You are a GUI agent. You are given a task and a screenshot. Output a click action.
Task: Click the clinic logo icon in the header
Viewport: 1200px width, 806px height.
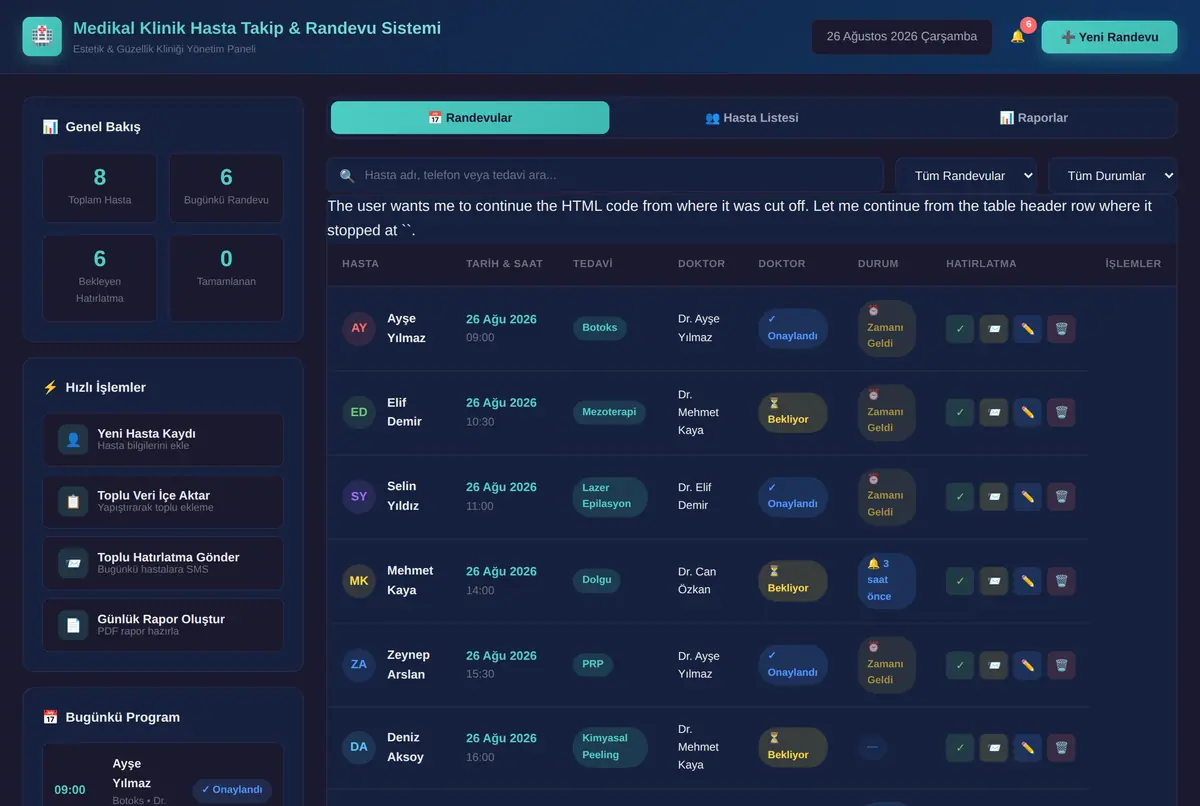[42, 36]
